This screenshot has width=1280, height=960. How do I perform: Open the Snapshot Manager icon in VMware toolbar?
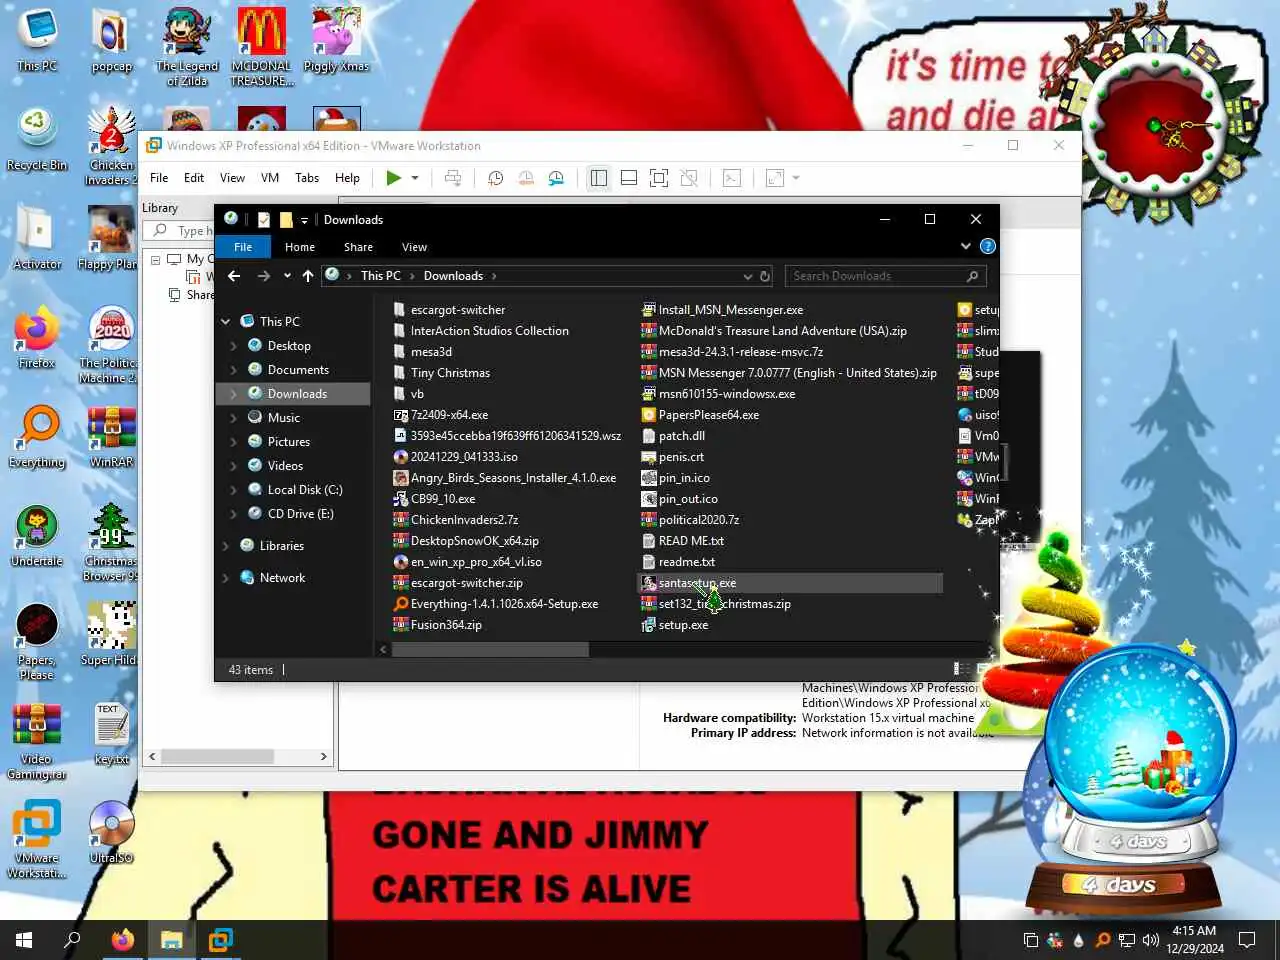coord(556,178)
